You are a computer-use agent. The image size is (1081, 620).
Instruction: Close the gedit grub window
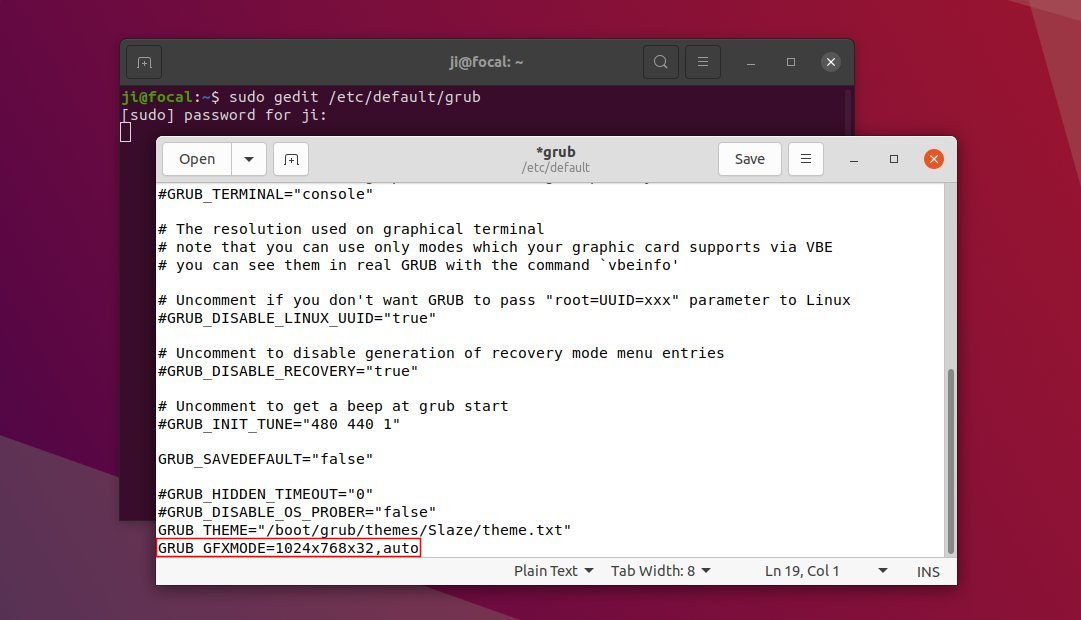tap(933, 159)
